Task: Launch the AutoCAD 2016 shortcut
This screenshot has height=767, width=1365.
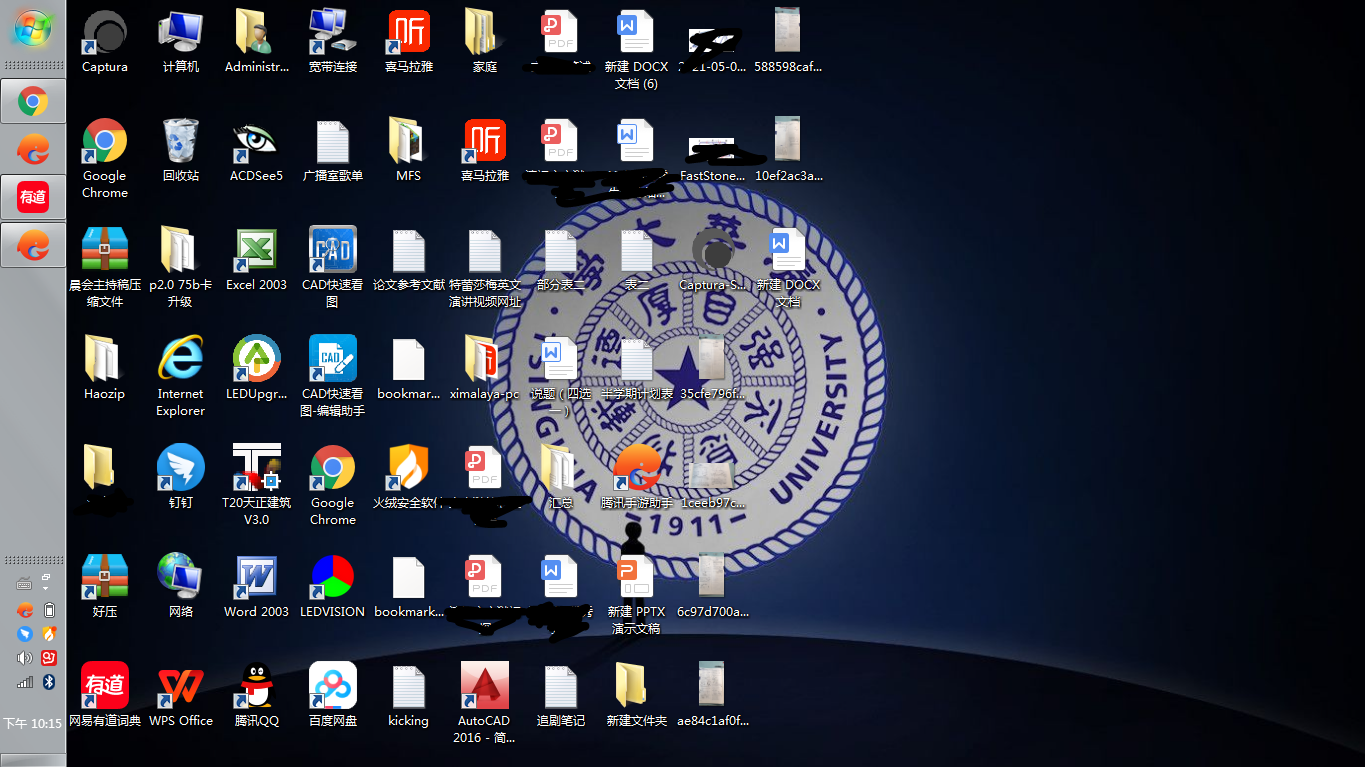Action: tap(485, 703)
